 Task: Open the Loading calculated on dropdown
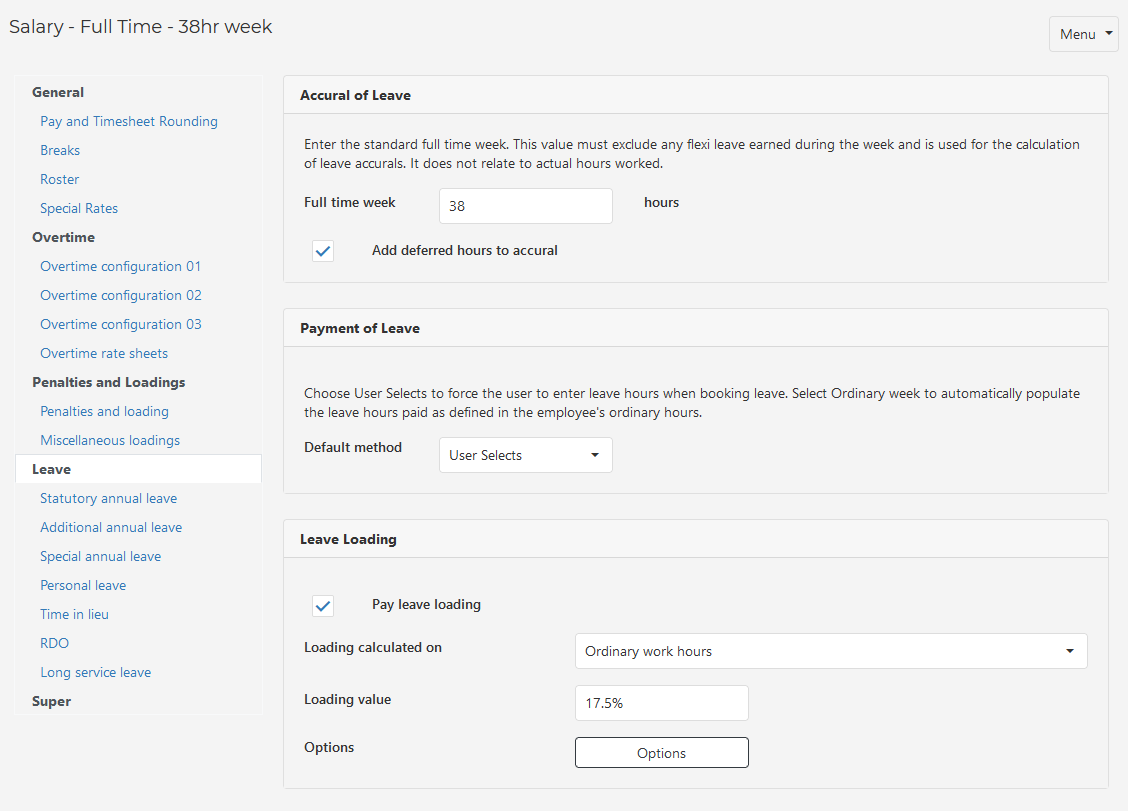pos(830,651)
